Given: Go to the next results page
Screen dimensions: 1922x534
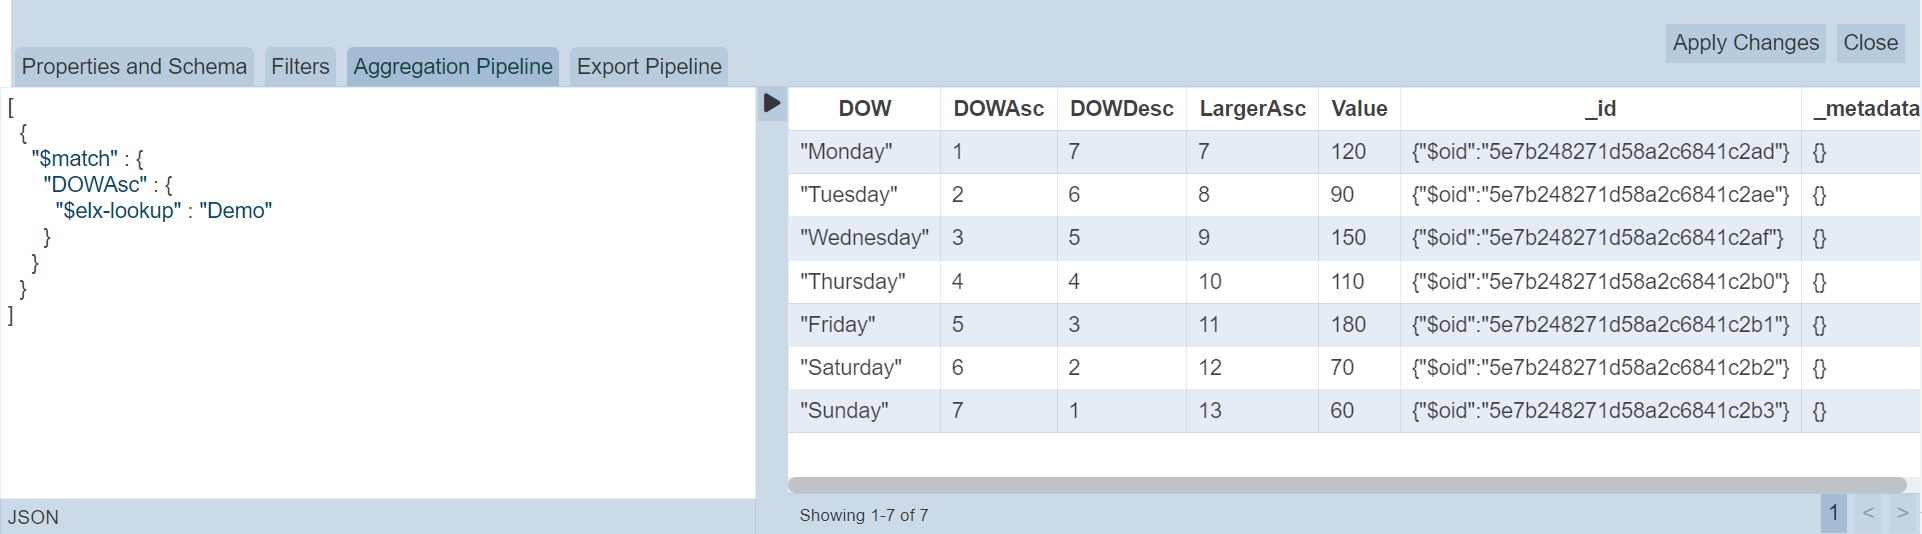Looking at the screenshot, I should [1902, 513].
